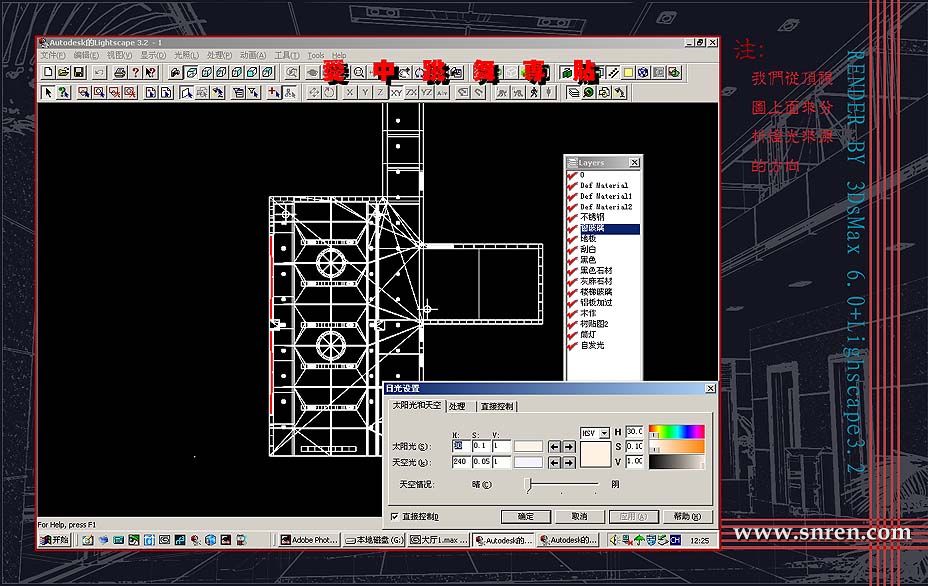Click the green circle table icon
The height and width of the screenshot is (586, 928).
(589, 92)
